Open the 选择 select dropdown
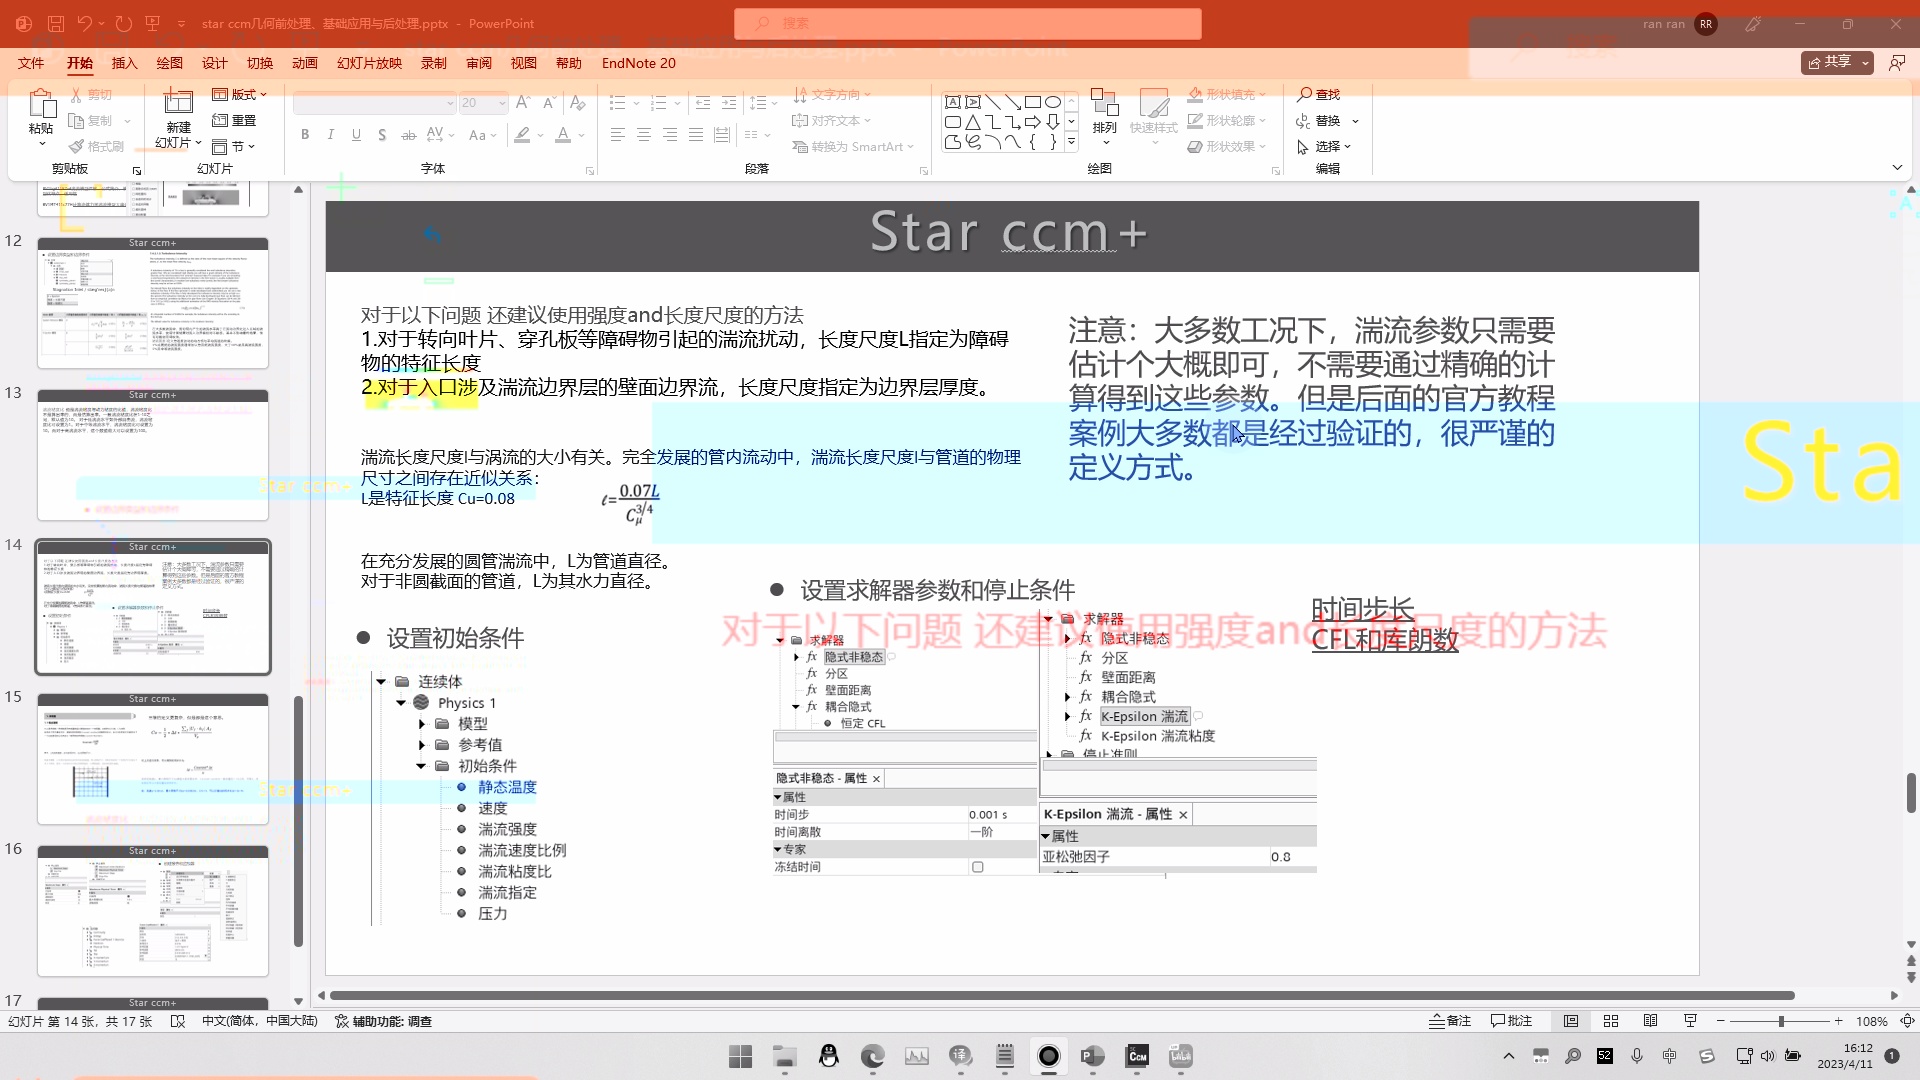 [1324, 146]
